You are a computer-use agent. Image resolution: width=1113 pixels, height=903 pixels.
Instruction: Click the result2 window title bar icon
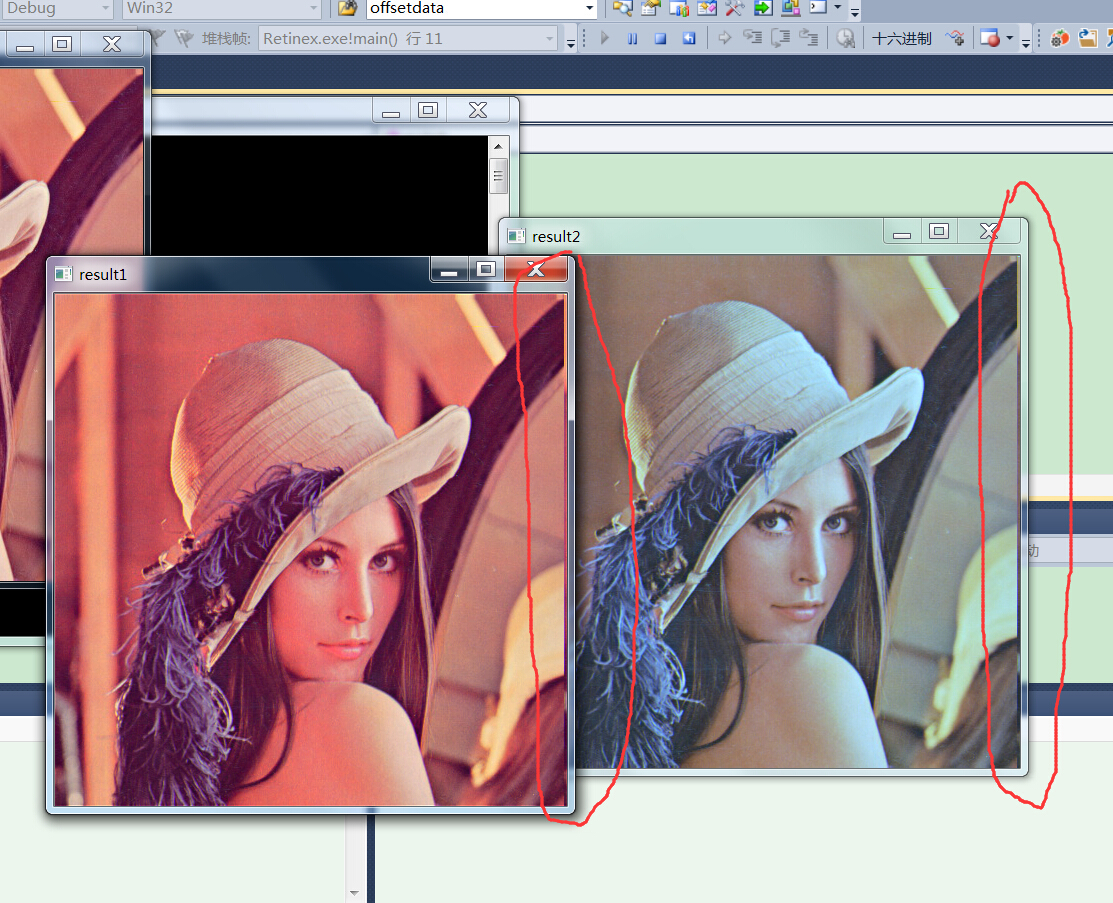517,236
